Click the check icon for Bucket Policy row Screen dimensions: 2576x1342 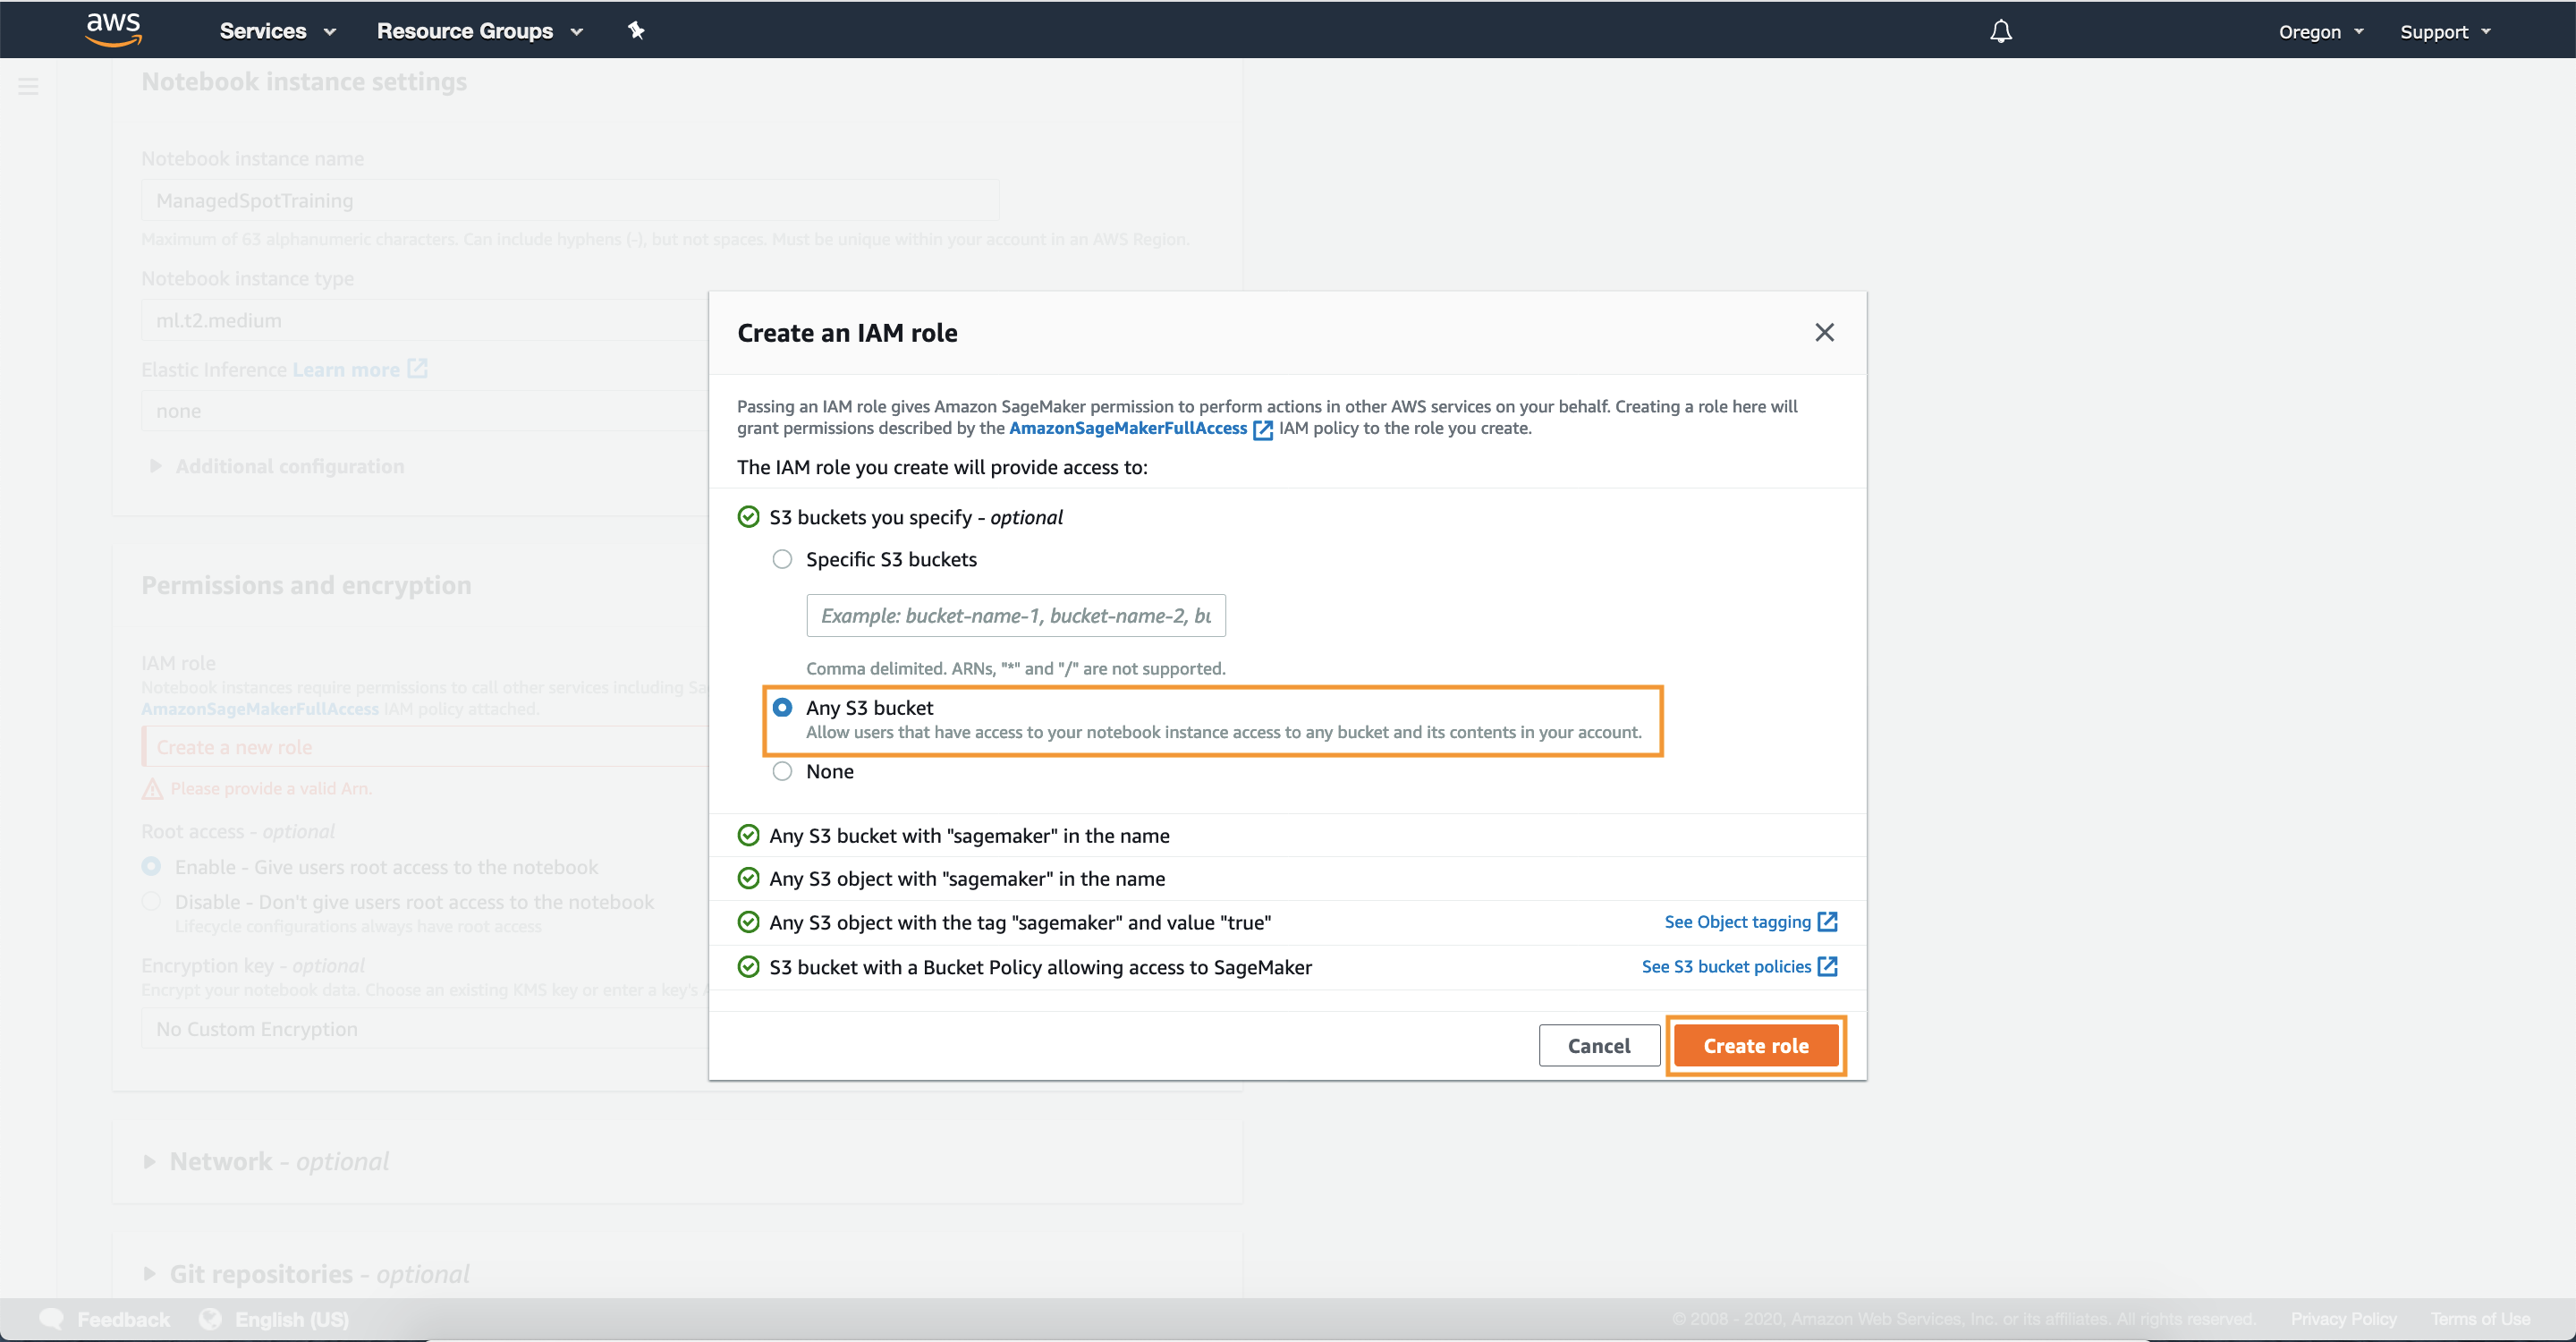pyautogui.click(x=748, y=967)
